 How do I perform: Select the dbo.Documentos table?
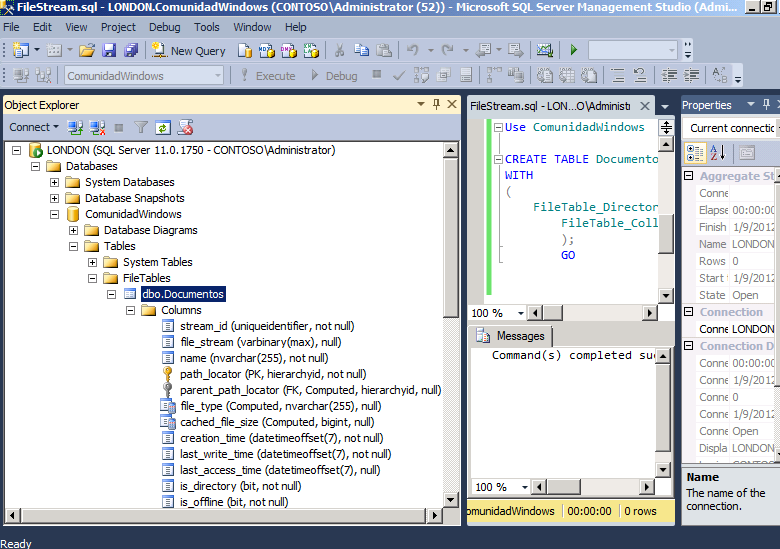(x=183, y=294)
